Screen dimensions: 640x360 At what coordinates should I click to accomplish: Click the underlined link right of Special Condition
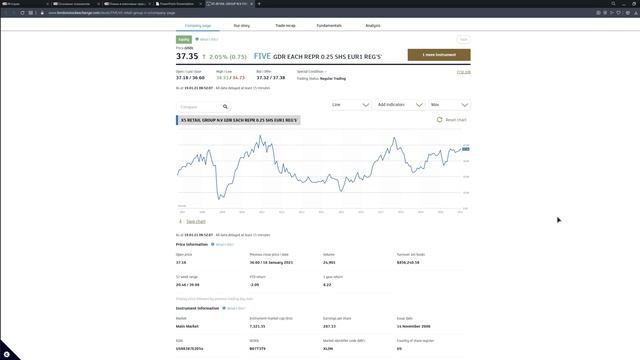pos(463,72)
